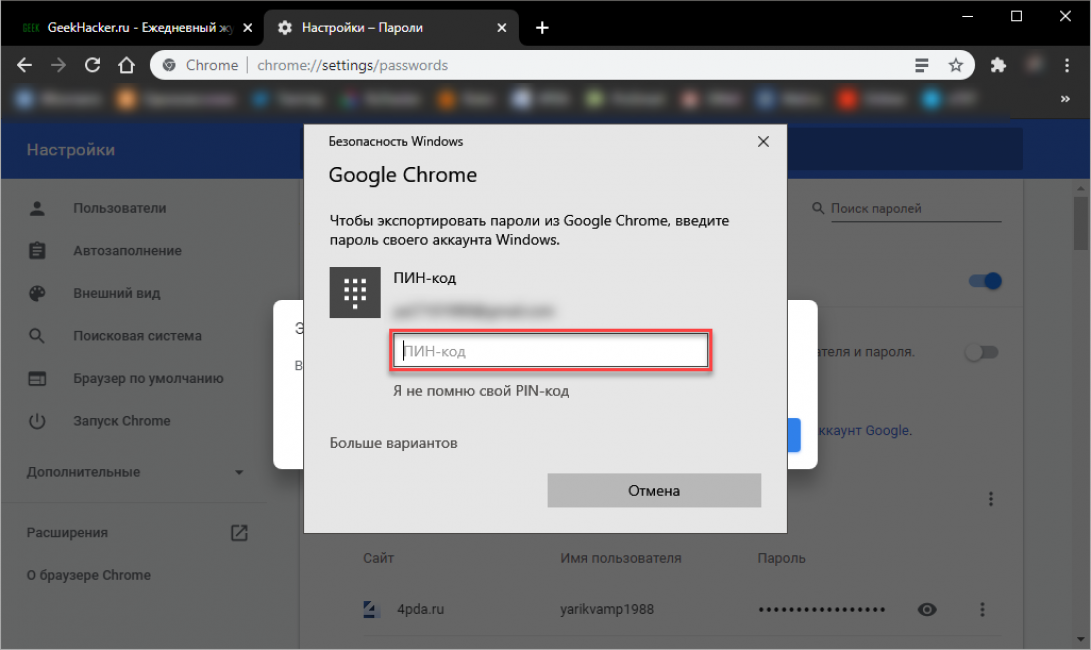The image size is (1091, 650).
Task: Click the Внешний вид palette icon
Action: (37, 293)
